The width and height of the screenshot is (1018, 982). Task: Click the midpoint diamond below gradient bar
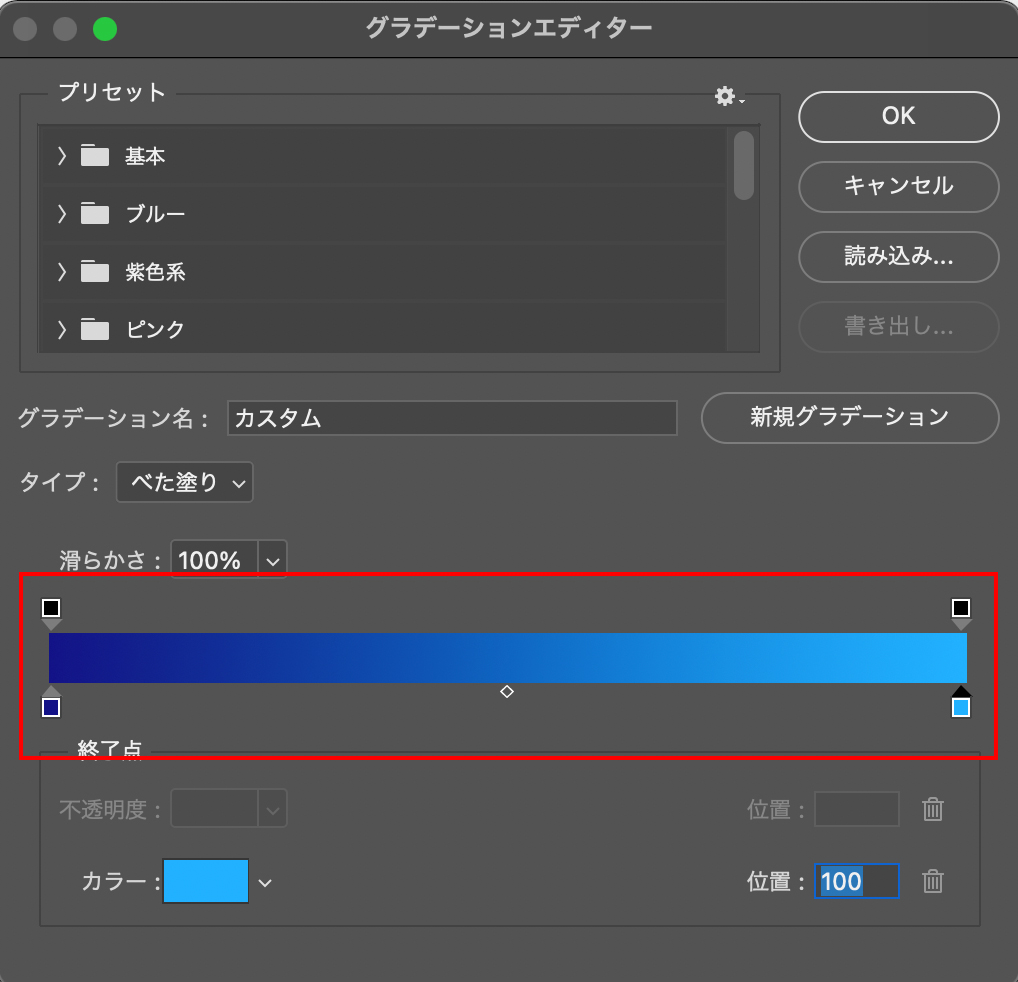507,691
